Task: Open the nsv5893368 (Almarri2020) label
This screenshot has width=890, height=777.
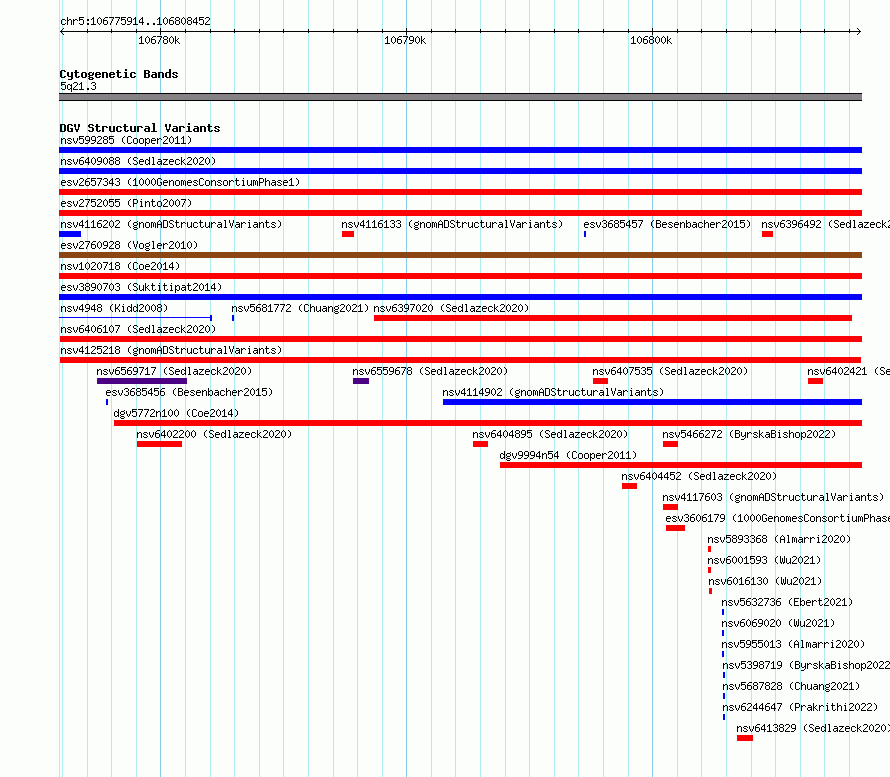Action: click(779, 539)
